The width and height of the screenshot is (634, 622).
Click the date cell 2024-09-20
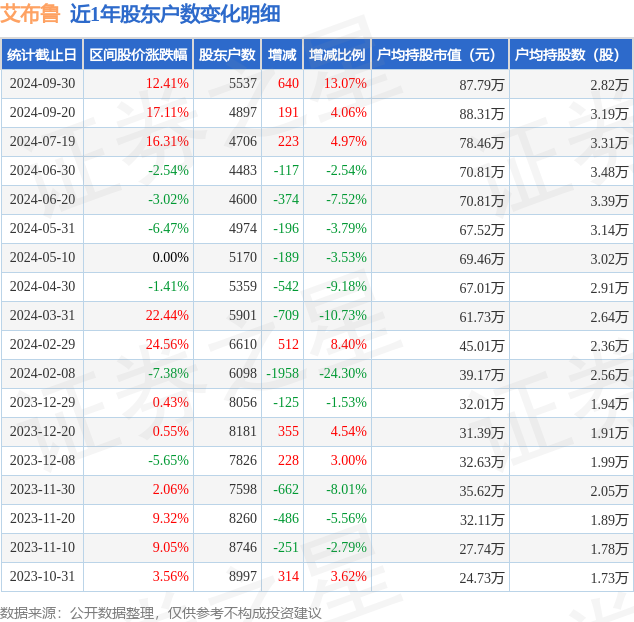(x=42, y=112)
